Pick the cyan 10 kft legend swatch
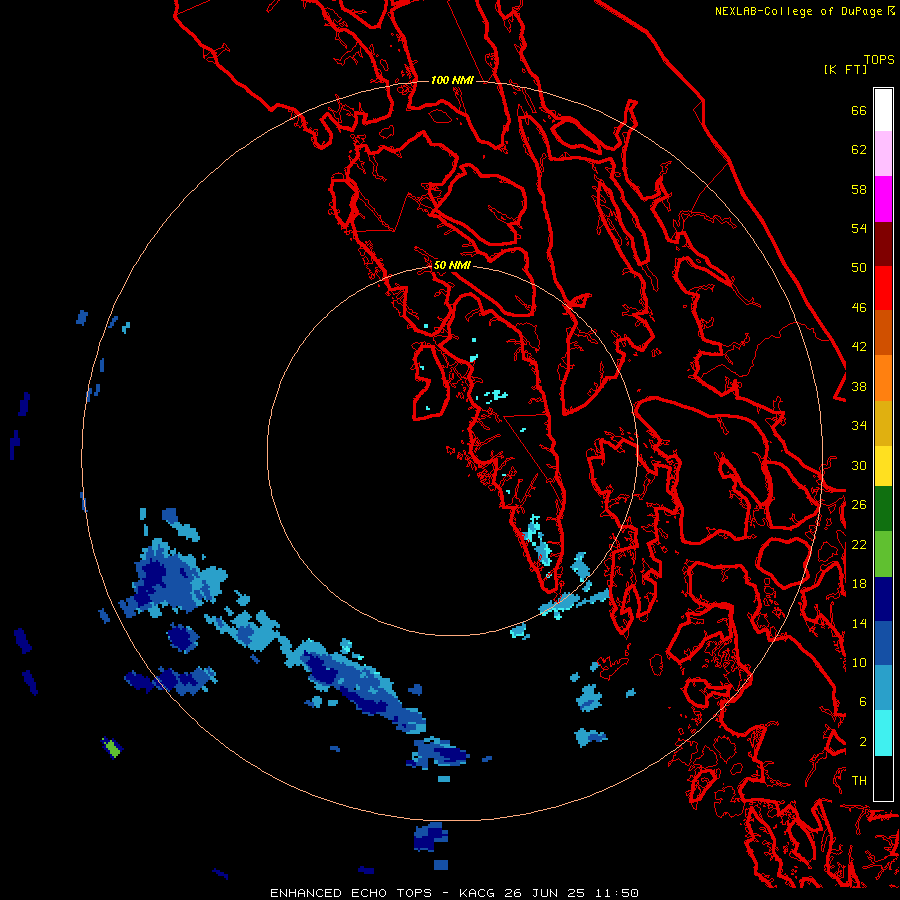 point(883,733)
